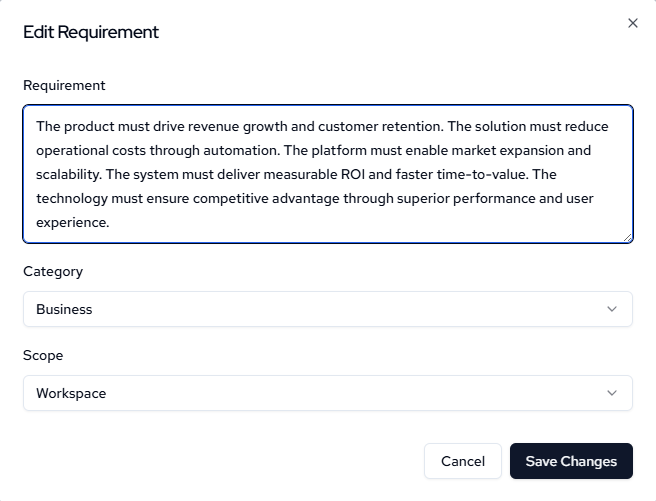Save Changes to the requirement
The height and width of the screenshot is (501, 656).
tap(571, 461)
